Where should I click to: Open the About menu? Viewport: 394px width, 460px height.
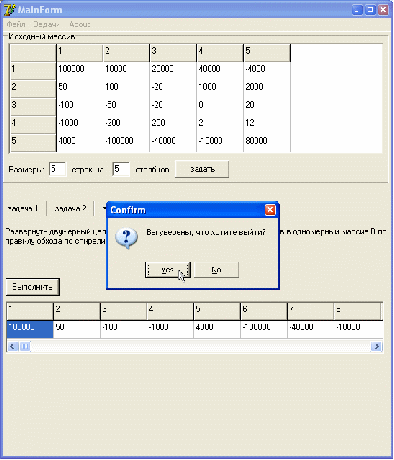pos(80,24)
